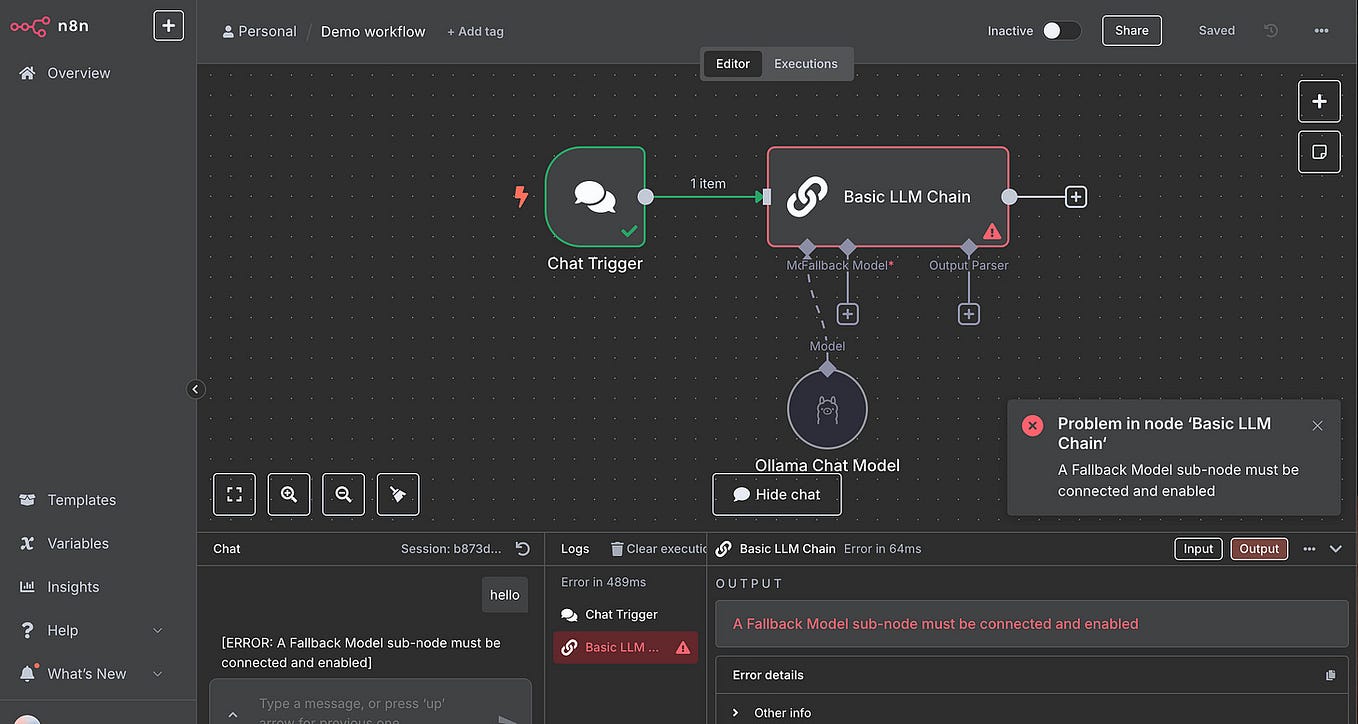Add a tag to the workflow
The height and width of the screenshot is (724, 1358).
point(475,31)
